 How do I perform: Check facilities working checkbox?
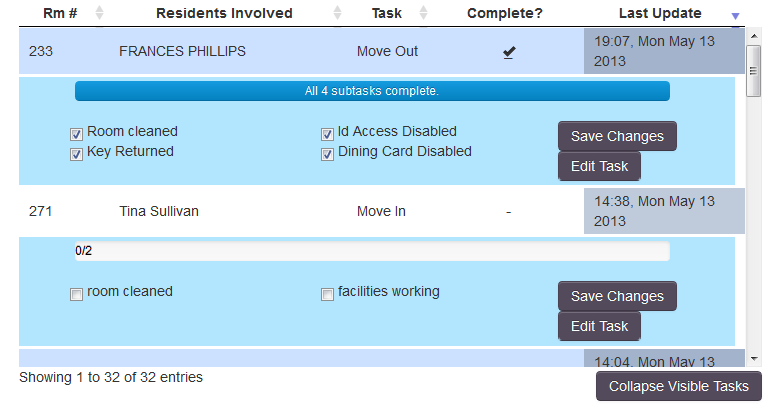[x=327, y=294]
